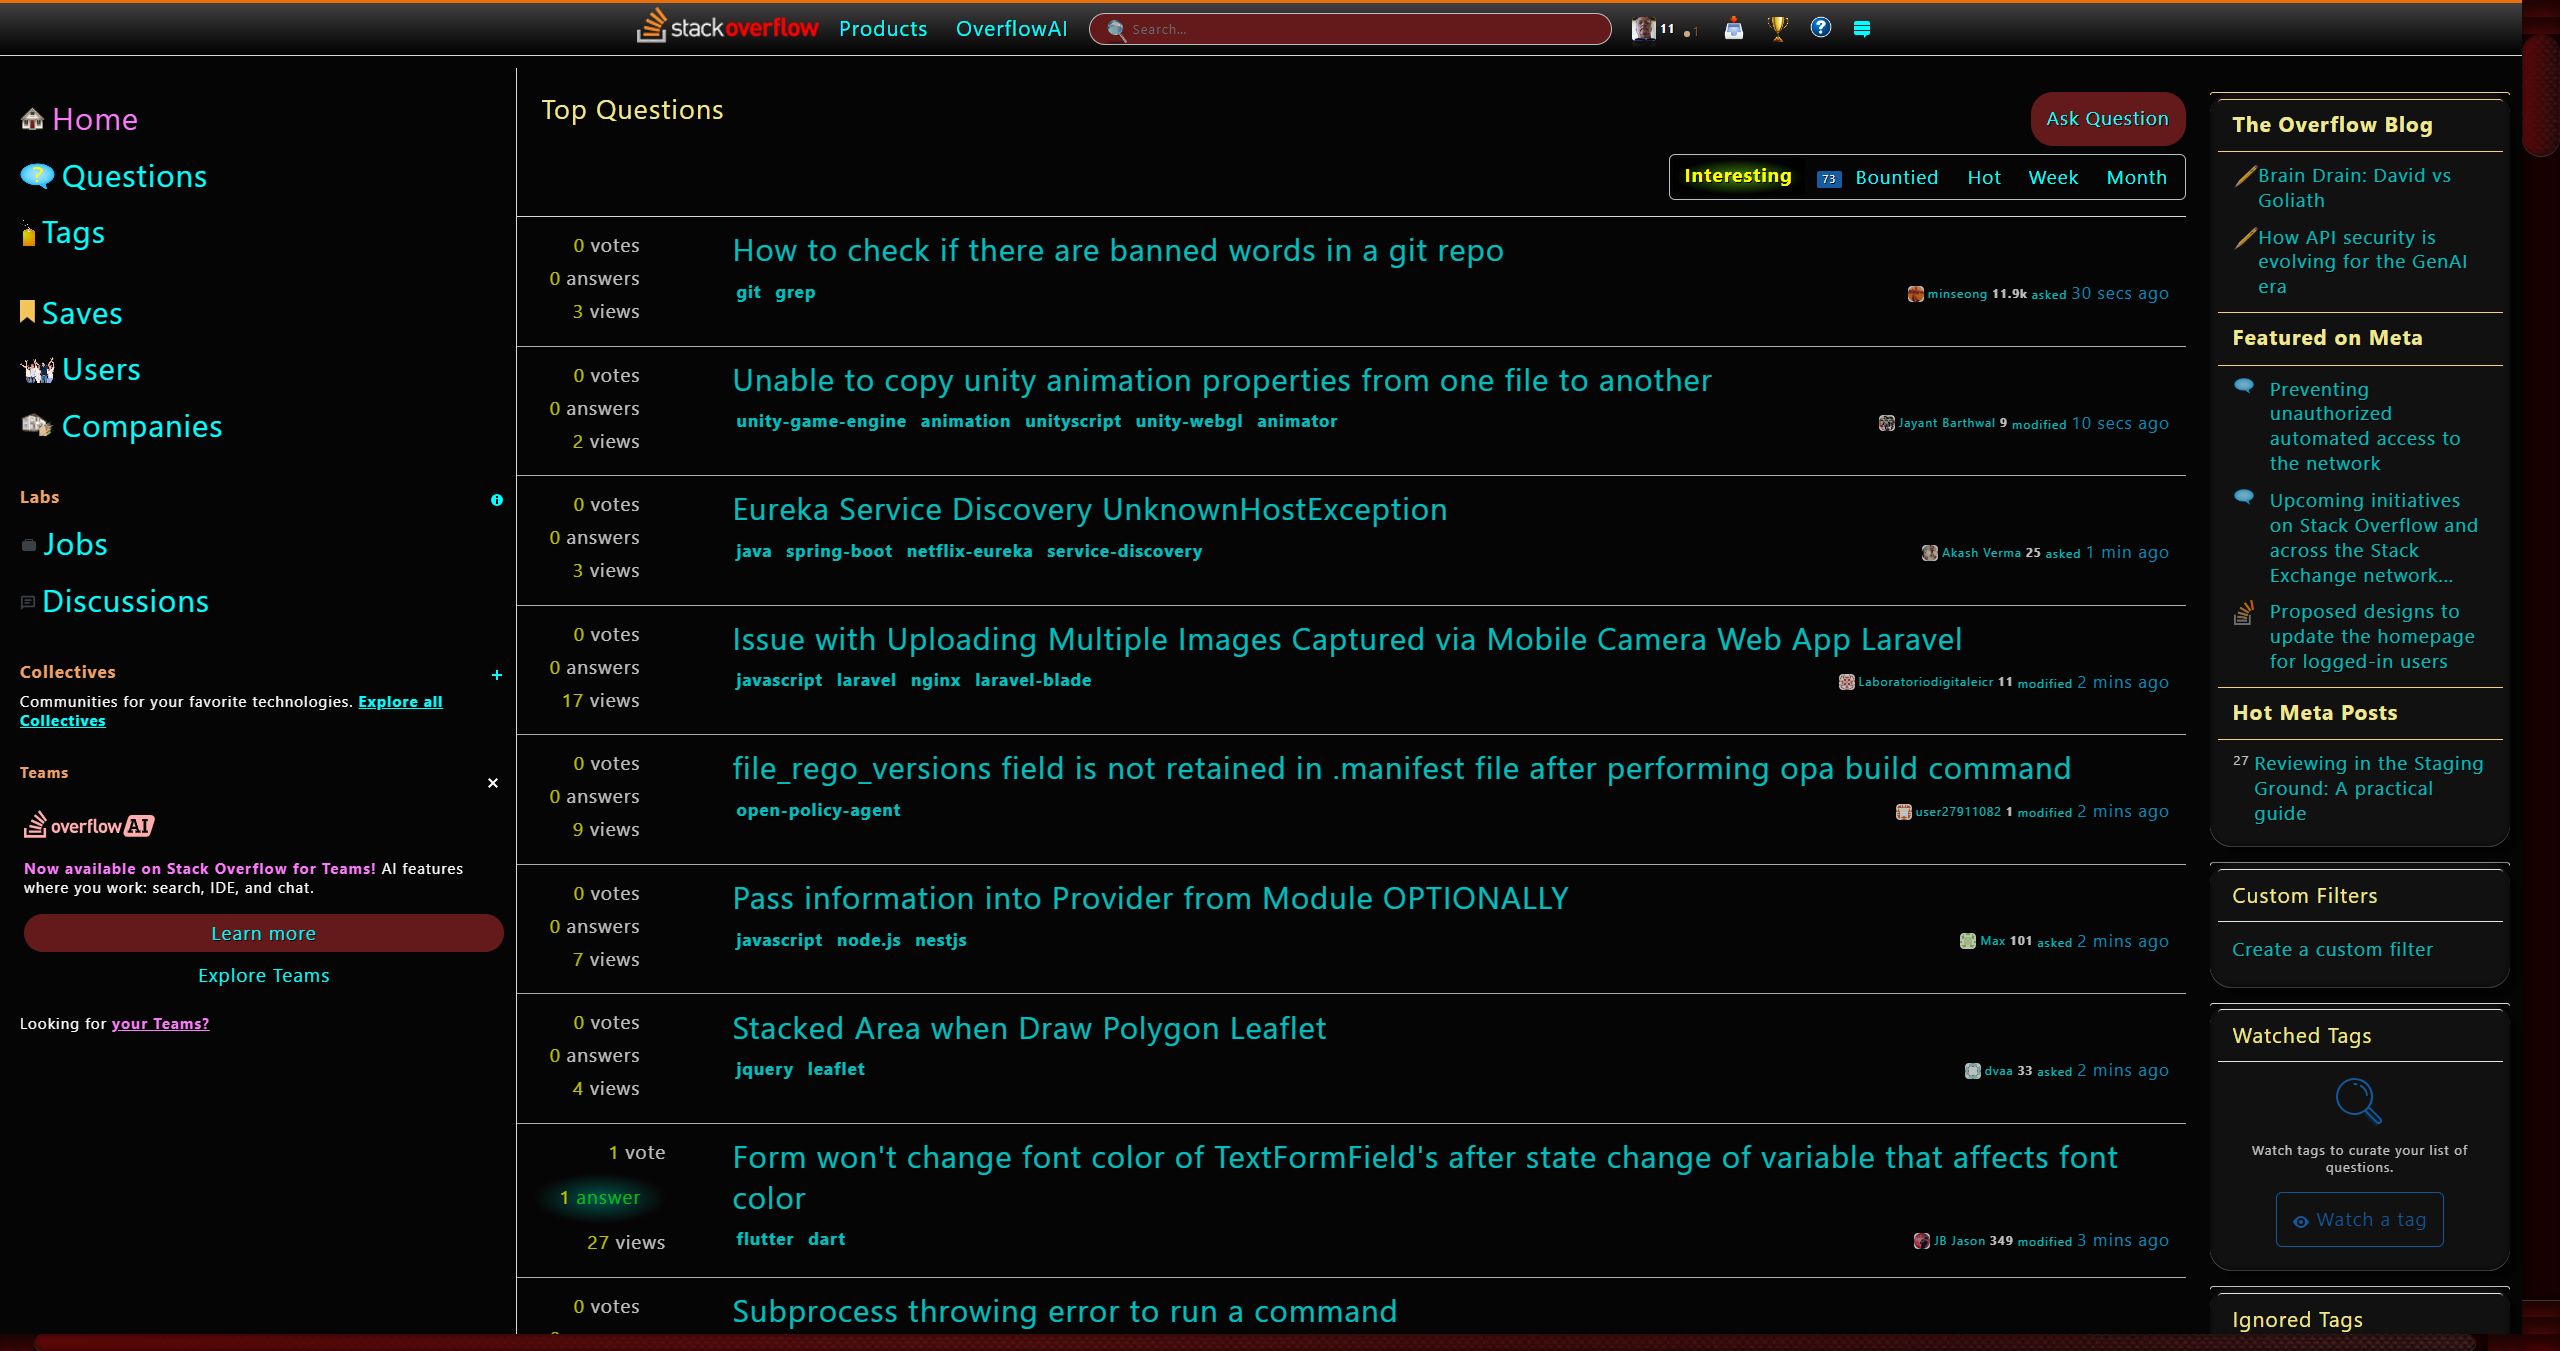
Task: Click the Labs info icon
Action: pyautogui.click(x=497, y=500)
